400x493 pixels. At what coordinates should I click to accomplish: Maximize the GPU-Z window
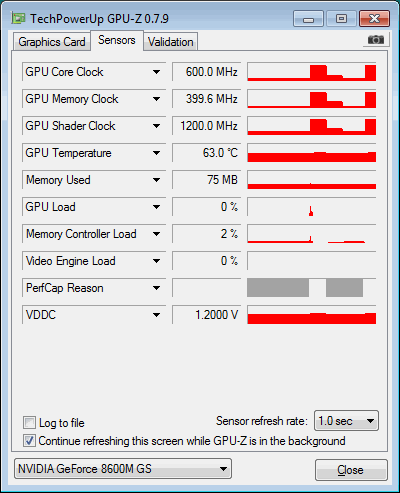pyautogui.click(x=341, y=19)
